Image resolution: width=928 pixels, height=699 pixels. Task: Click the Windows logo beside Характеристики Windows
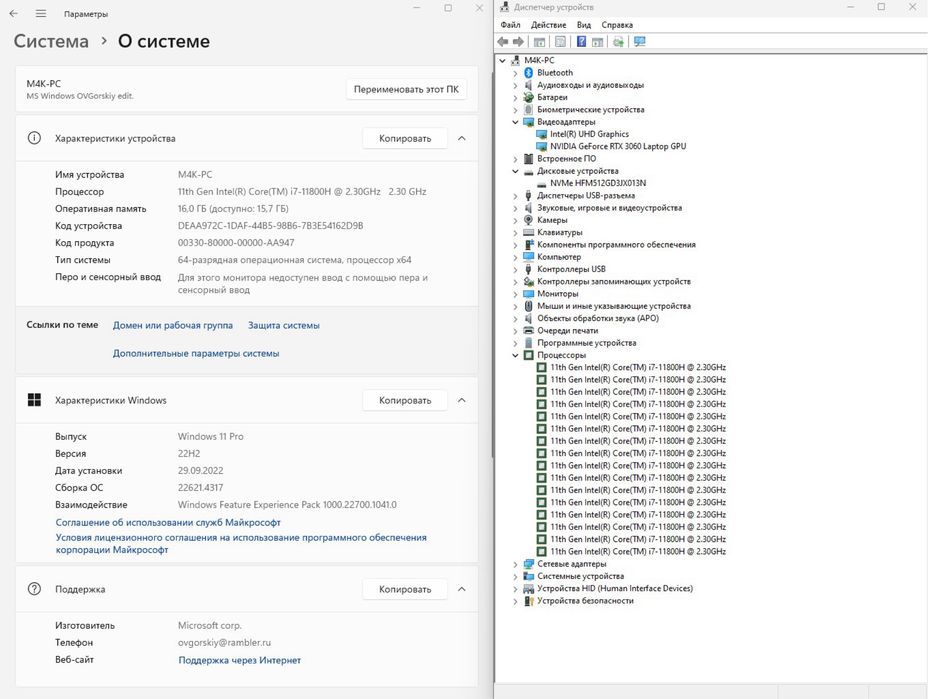(x=34, y=400)
